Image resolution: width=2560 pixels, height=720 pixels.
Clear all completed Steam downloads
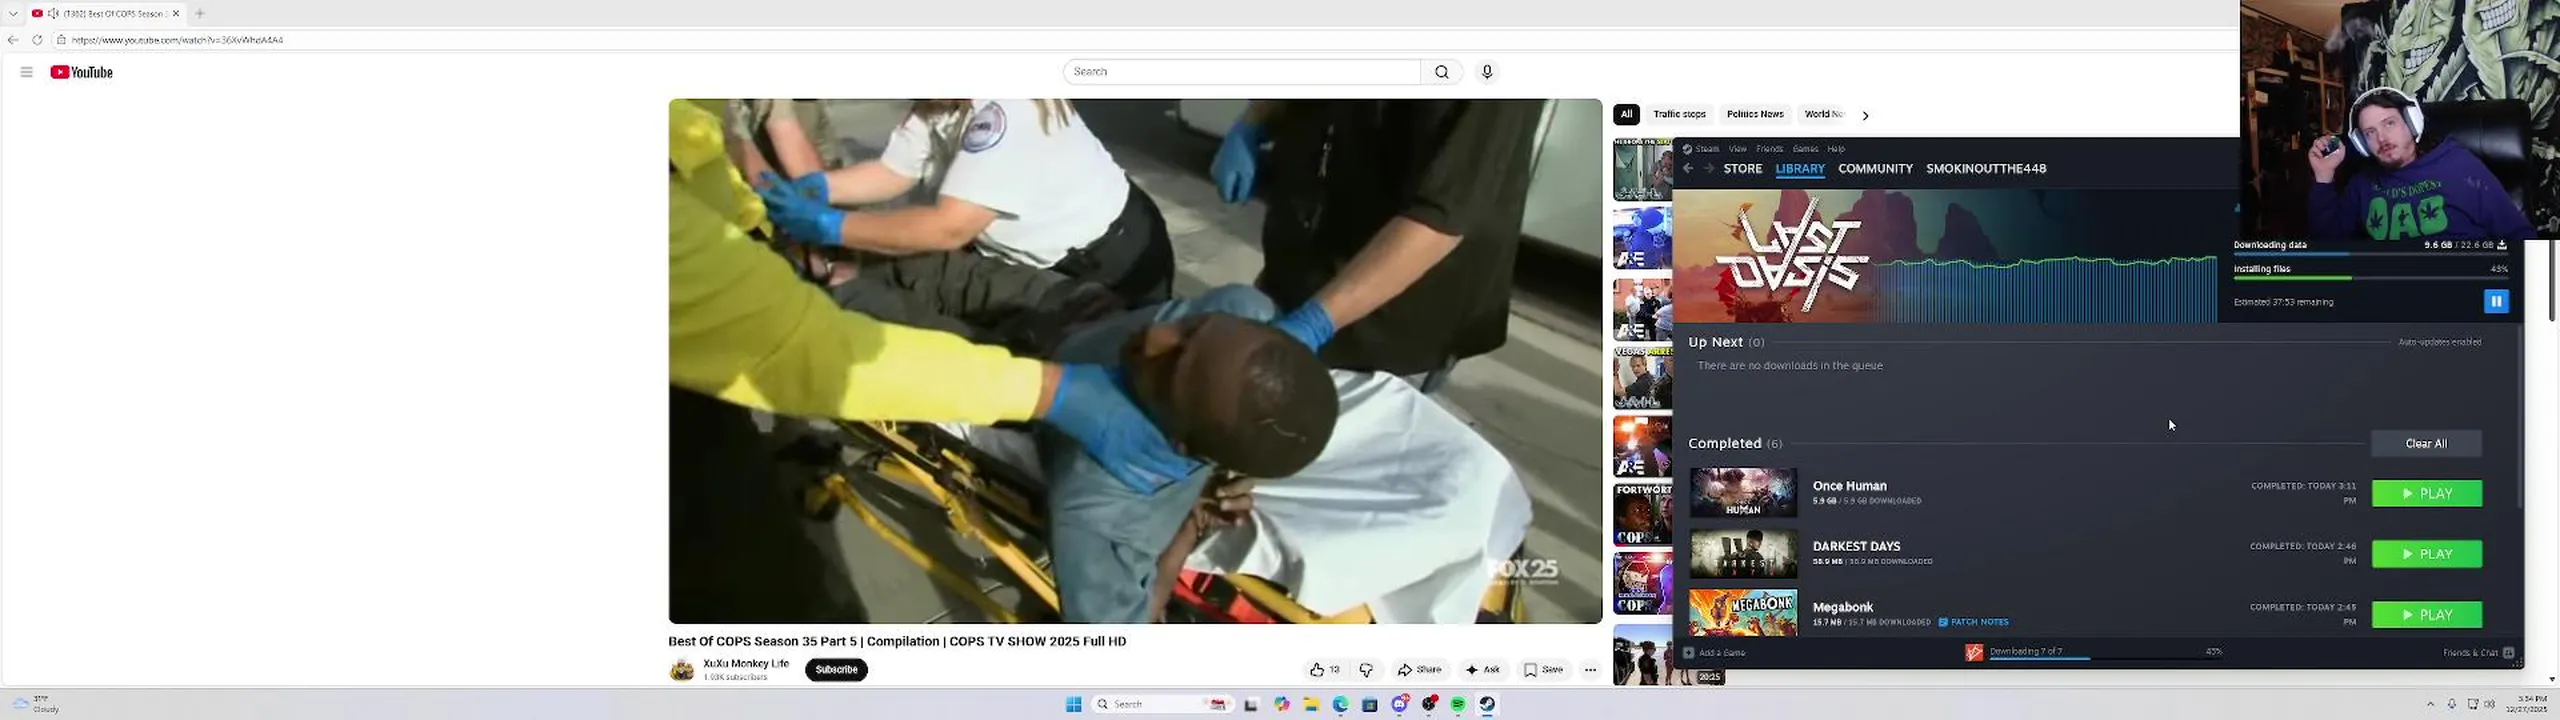[x=2426, y=444]
